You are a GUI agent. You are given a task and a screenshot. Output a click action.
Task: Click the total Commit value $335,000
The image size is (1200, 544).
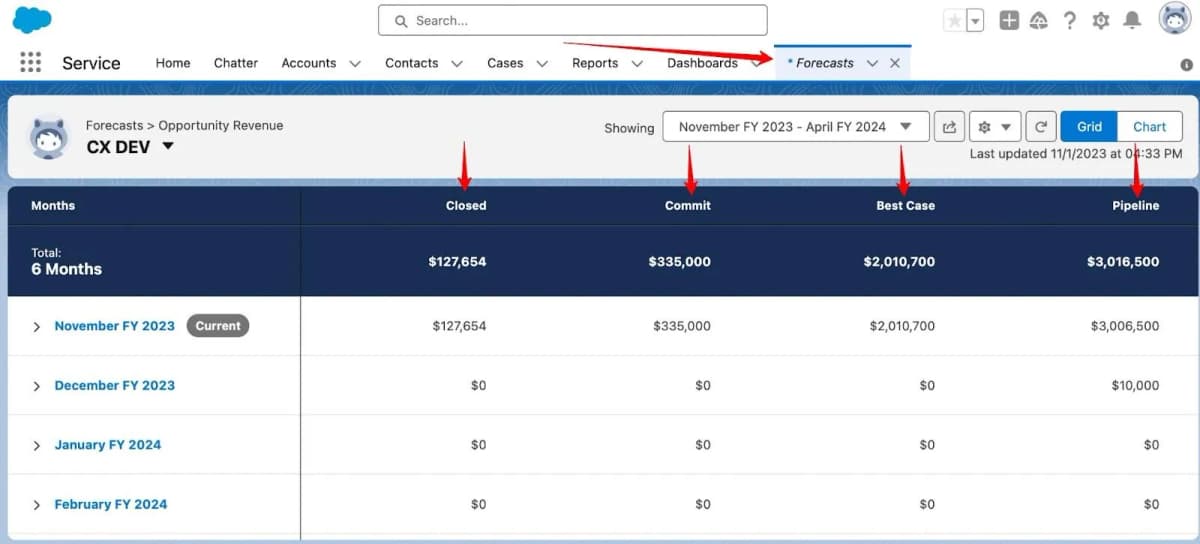point(679,262)
